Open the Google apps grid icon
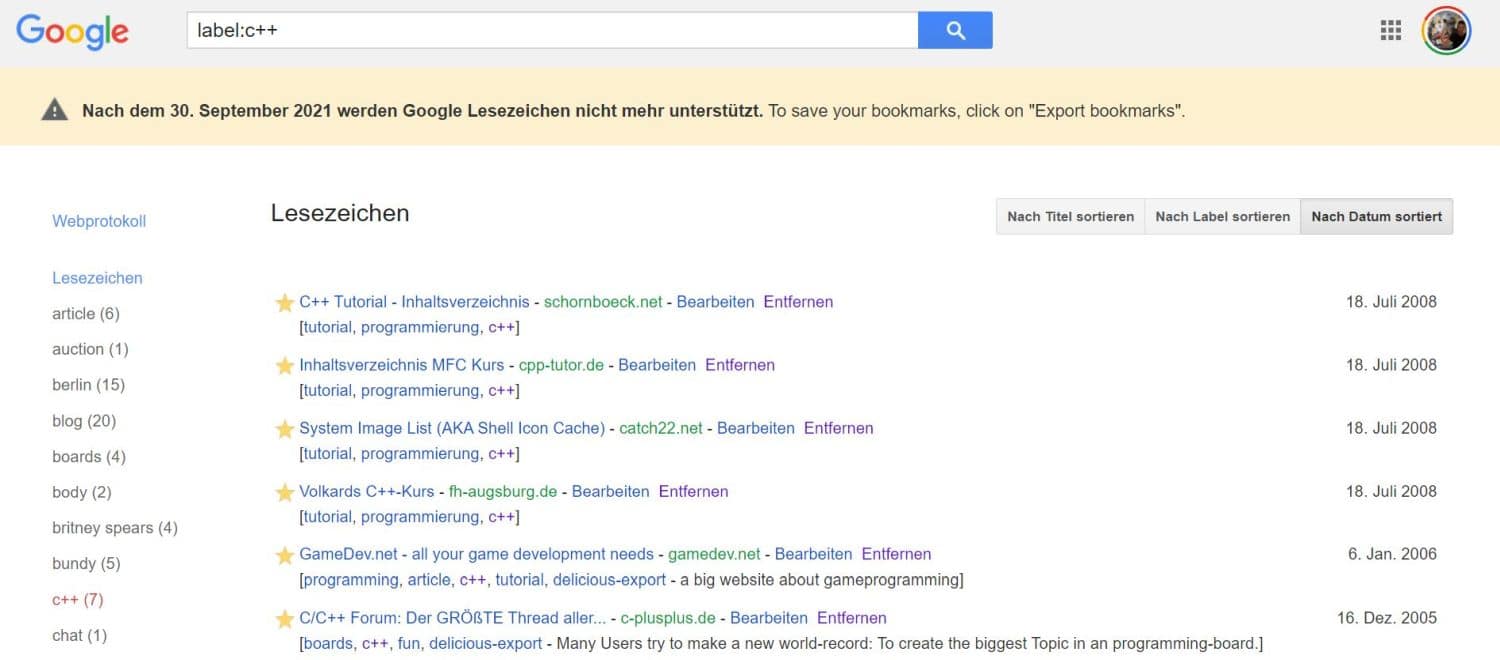The image size is (1500, 660). tap(1390, 30)
